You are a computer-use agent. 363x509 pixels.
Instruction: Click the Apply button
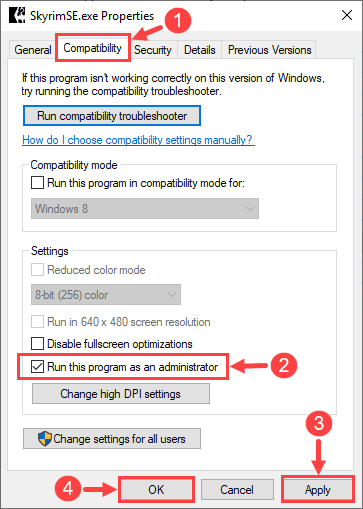[318, 490]
